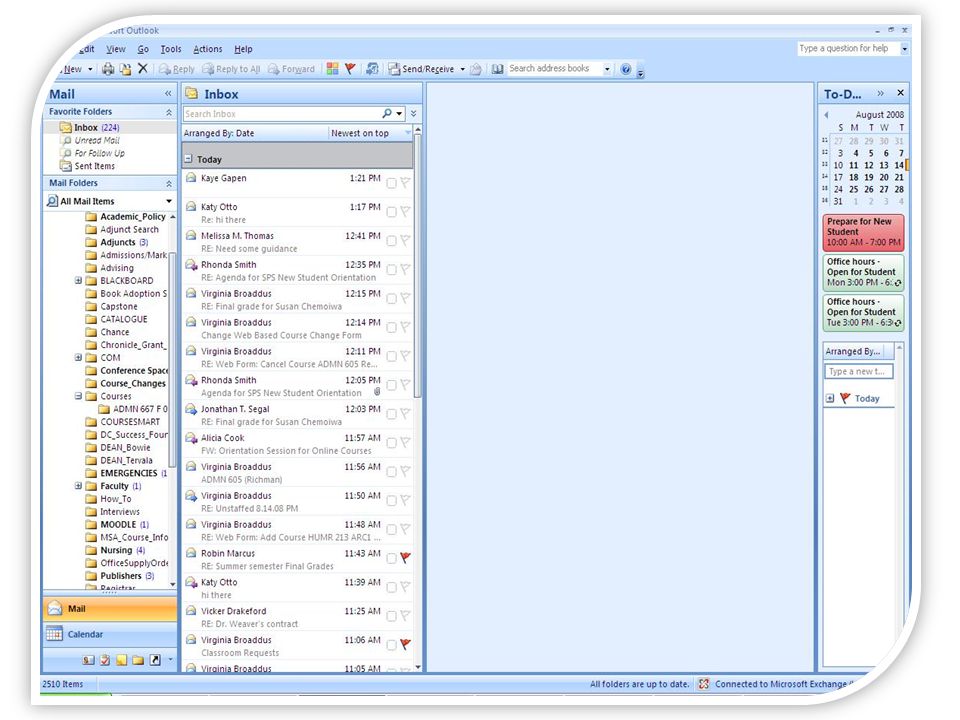
Task: Click the Type a question for help box
Action: point(848,48)
